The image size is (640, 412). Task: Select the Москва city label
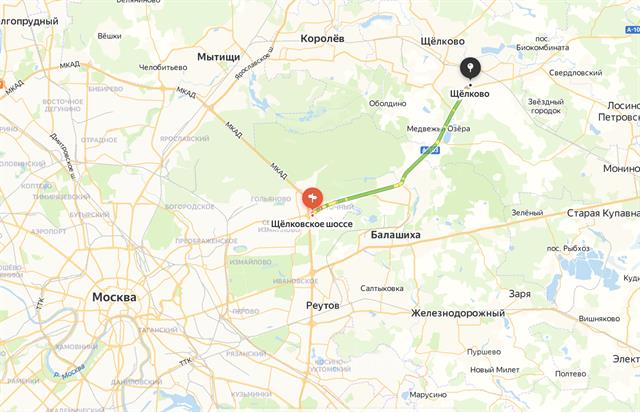[x=114, y=297]
